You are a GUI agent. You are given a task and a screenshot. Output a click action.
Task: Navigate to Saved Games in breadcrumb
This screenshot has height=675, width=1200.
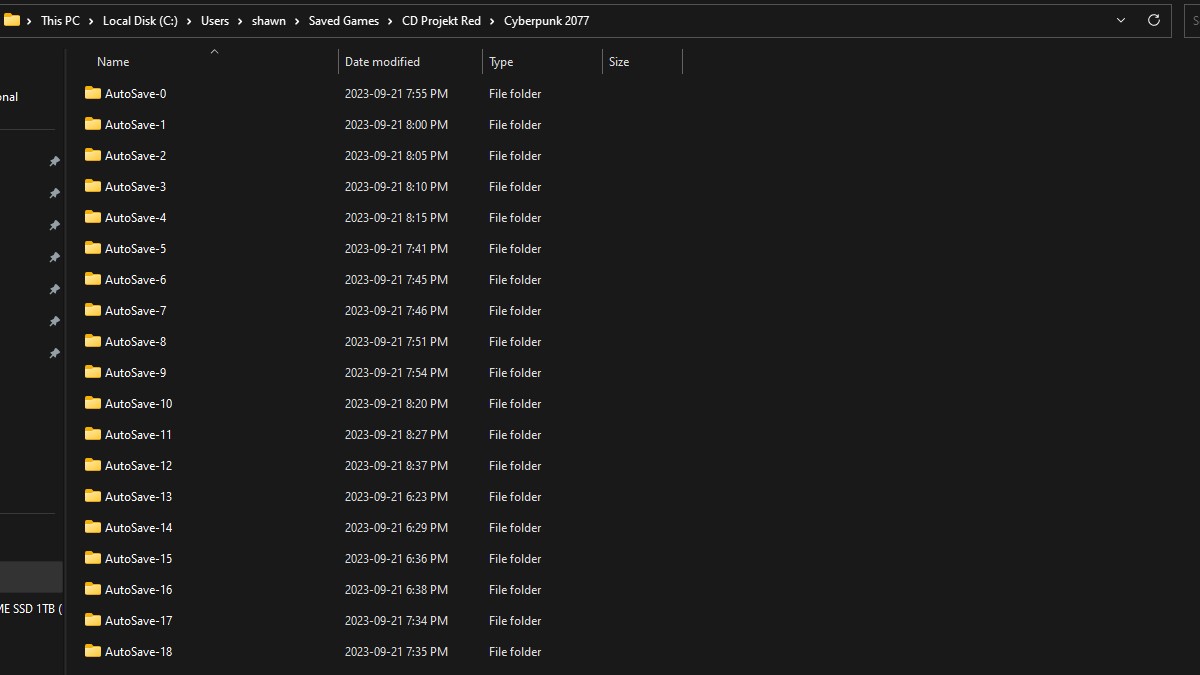pos(343,21)
